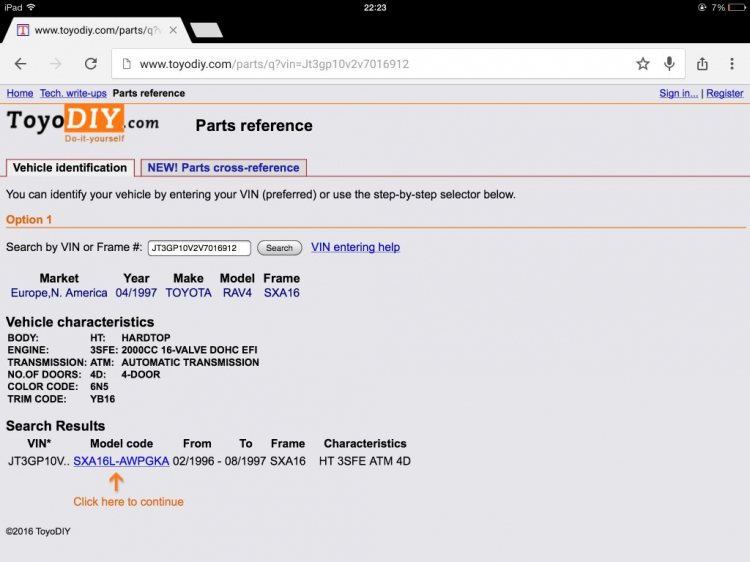
Task: Click the RAV4 model value
Action: [x=237, y=293]
